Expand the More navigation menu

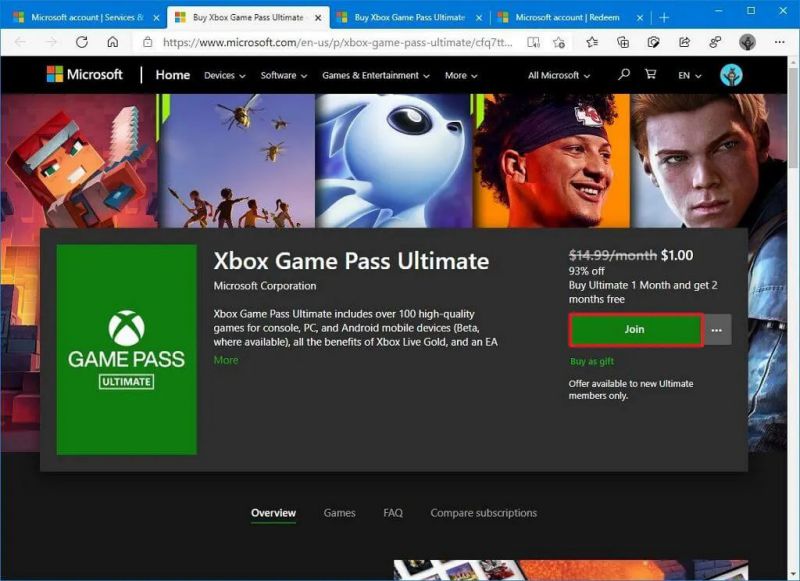pos(461,75)
